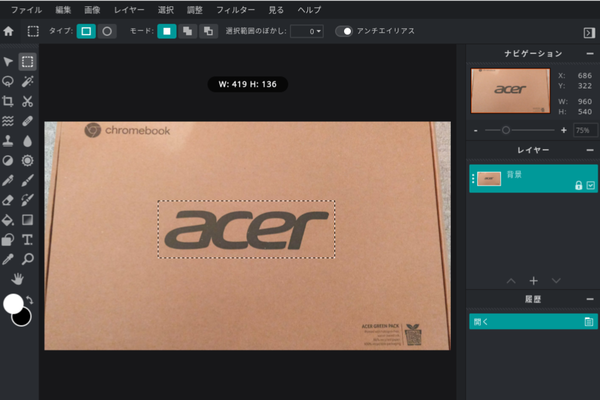This screenshot has width=600, height=400.
Task: Select the 開く history entry
Action: pyautogui.click(x=533, y=322)
